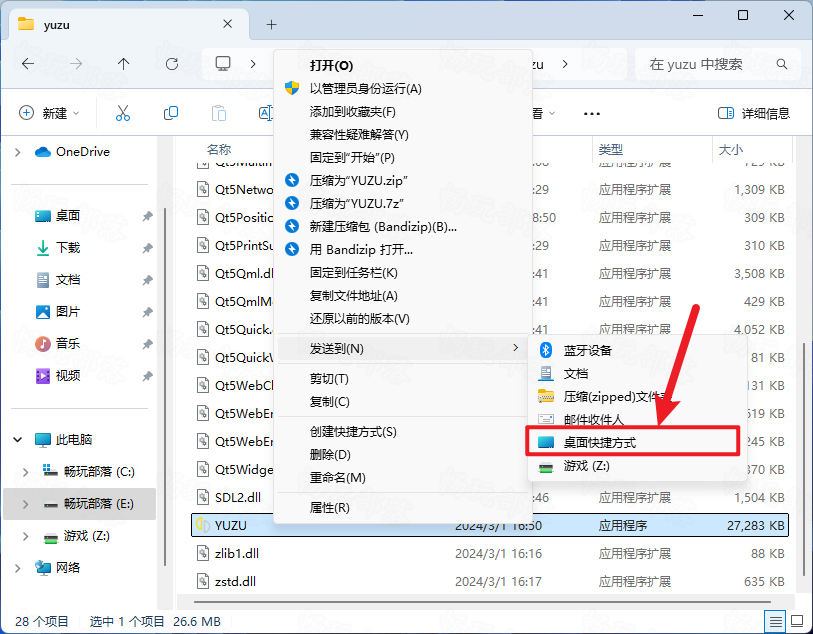Run as administrator from context menu
This screenshot has height=634, width=813.
[x=402, y=89]
